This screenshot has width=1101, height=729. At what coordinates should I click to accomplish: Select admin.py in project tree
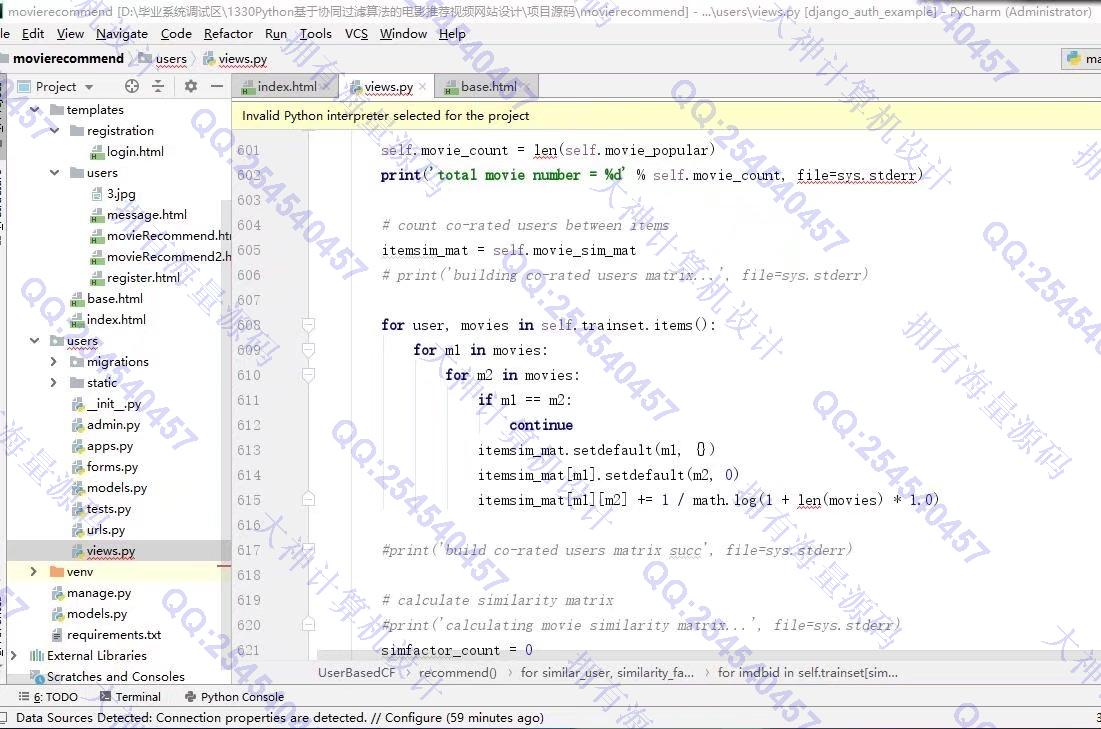coord(113,425)
